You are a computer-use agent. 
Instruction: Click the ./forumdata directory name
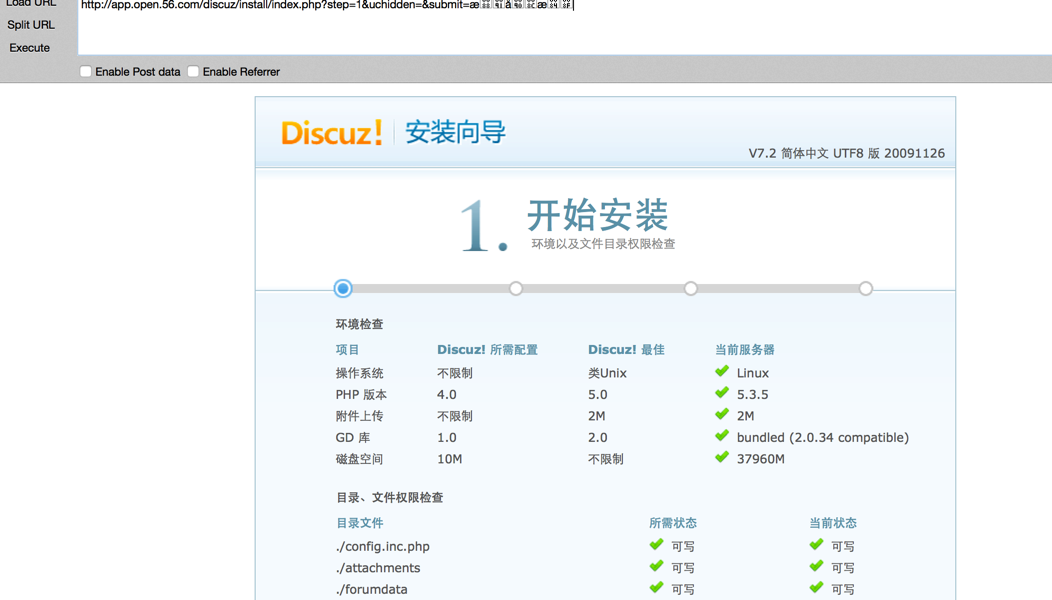[x=372, y=589]
